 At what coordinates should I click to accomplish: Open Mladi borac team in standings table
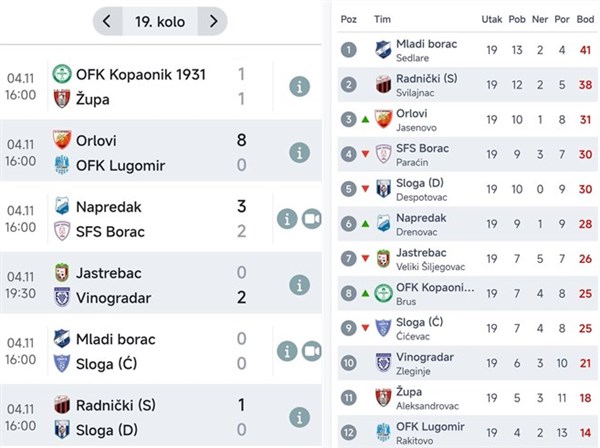(x=425, y=49)
